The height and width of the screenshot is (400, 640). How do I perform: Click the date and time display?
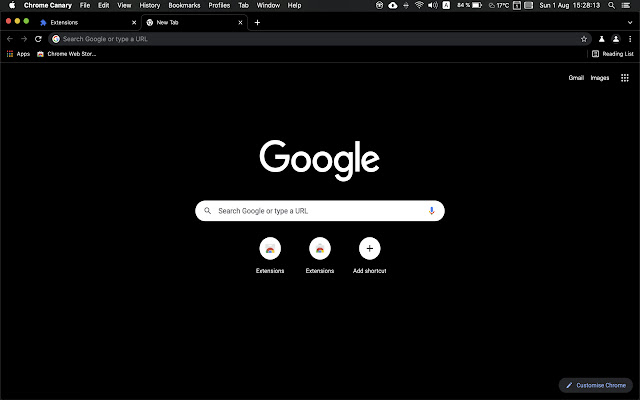569,5
